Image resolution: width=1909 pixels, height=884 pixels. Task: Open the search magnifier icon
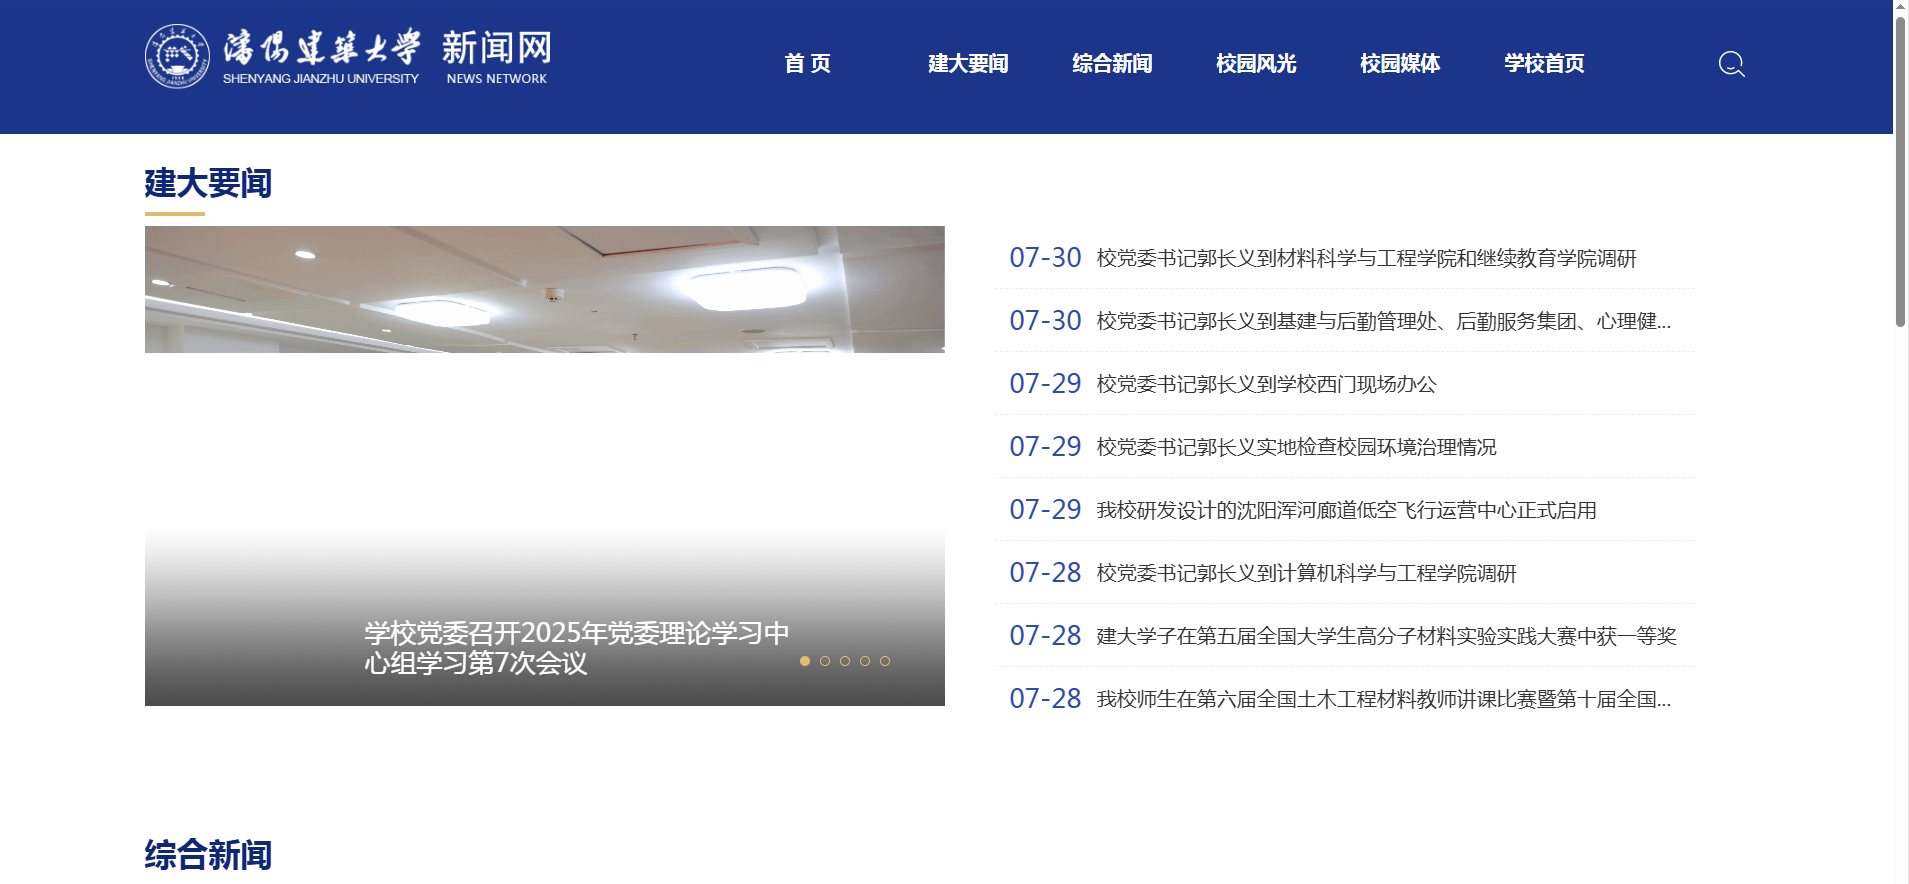click(1731, 64)
